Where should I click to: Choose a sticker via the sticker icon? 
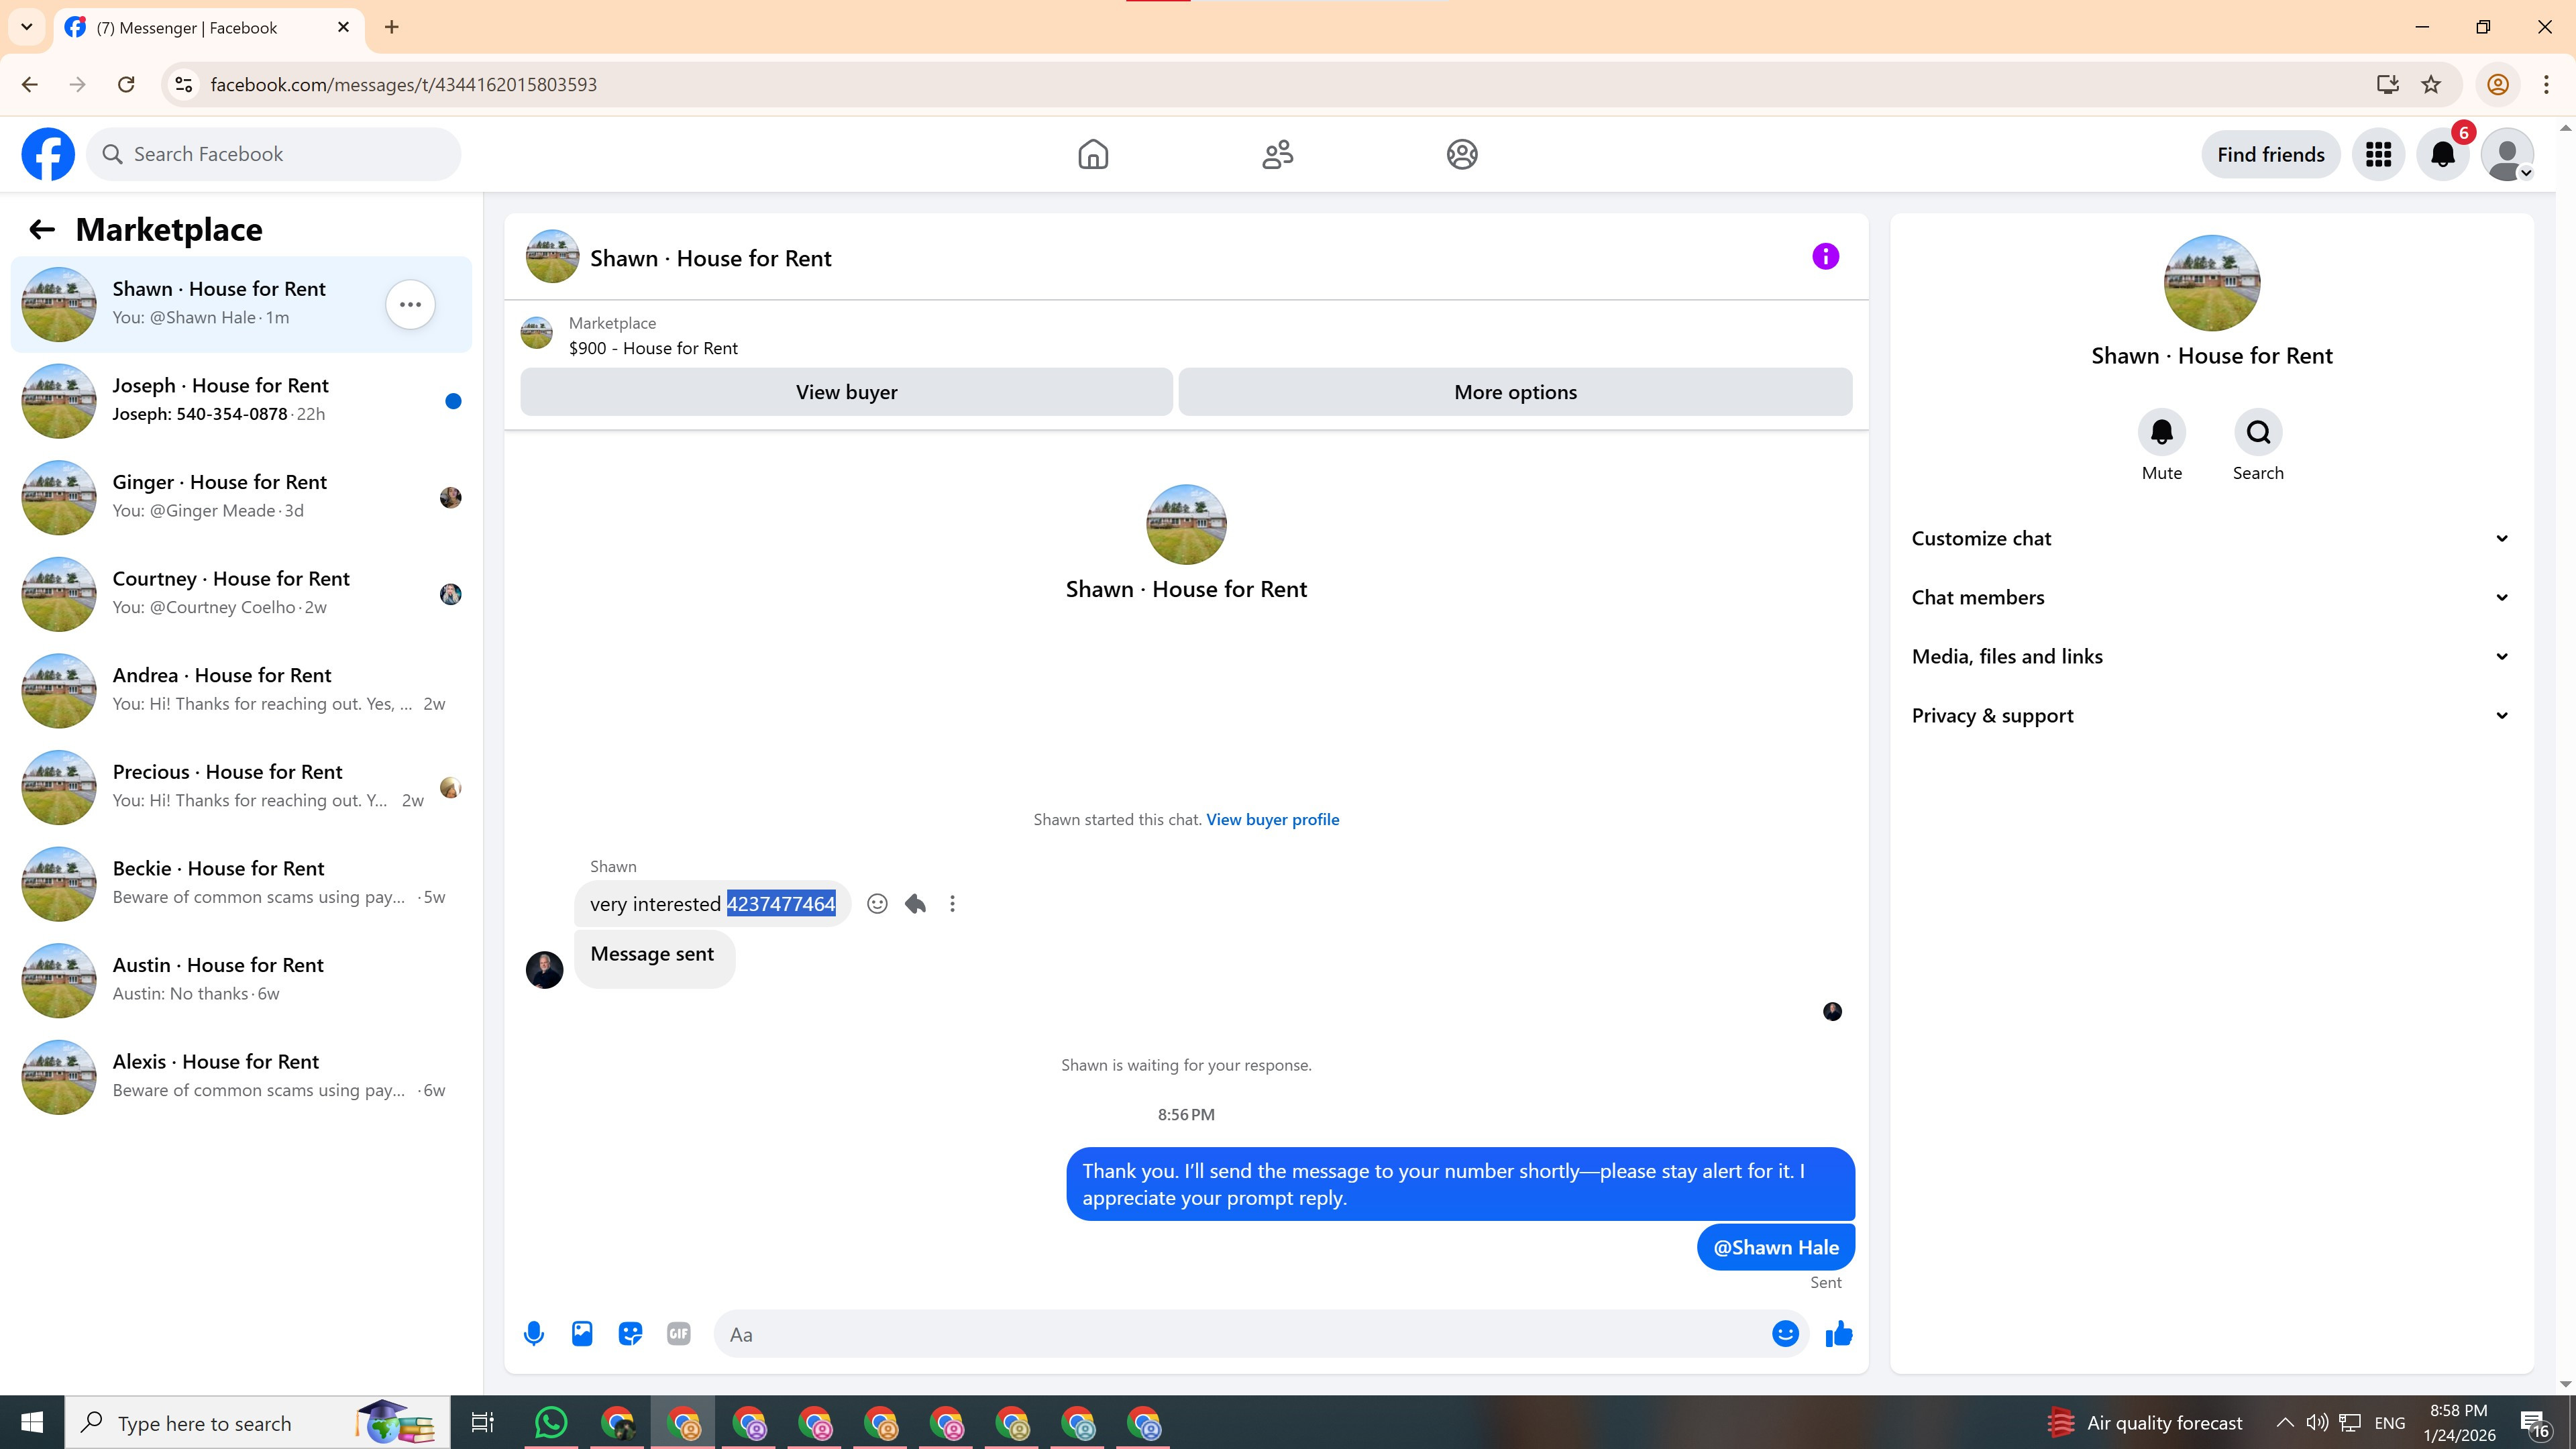click(630, 1334)
